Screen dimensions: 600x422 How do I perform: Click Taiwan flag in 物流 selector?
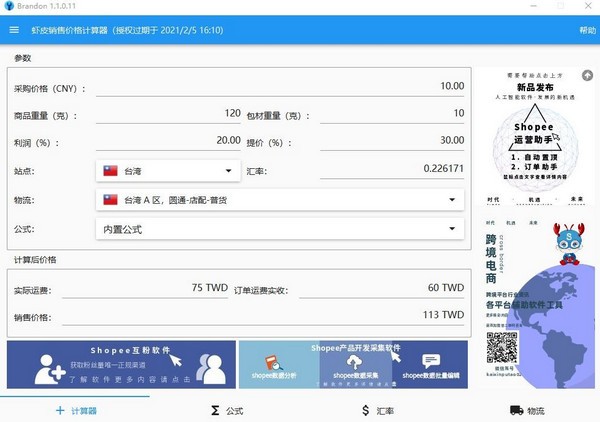coord(111,200)
